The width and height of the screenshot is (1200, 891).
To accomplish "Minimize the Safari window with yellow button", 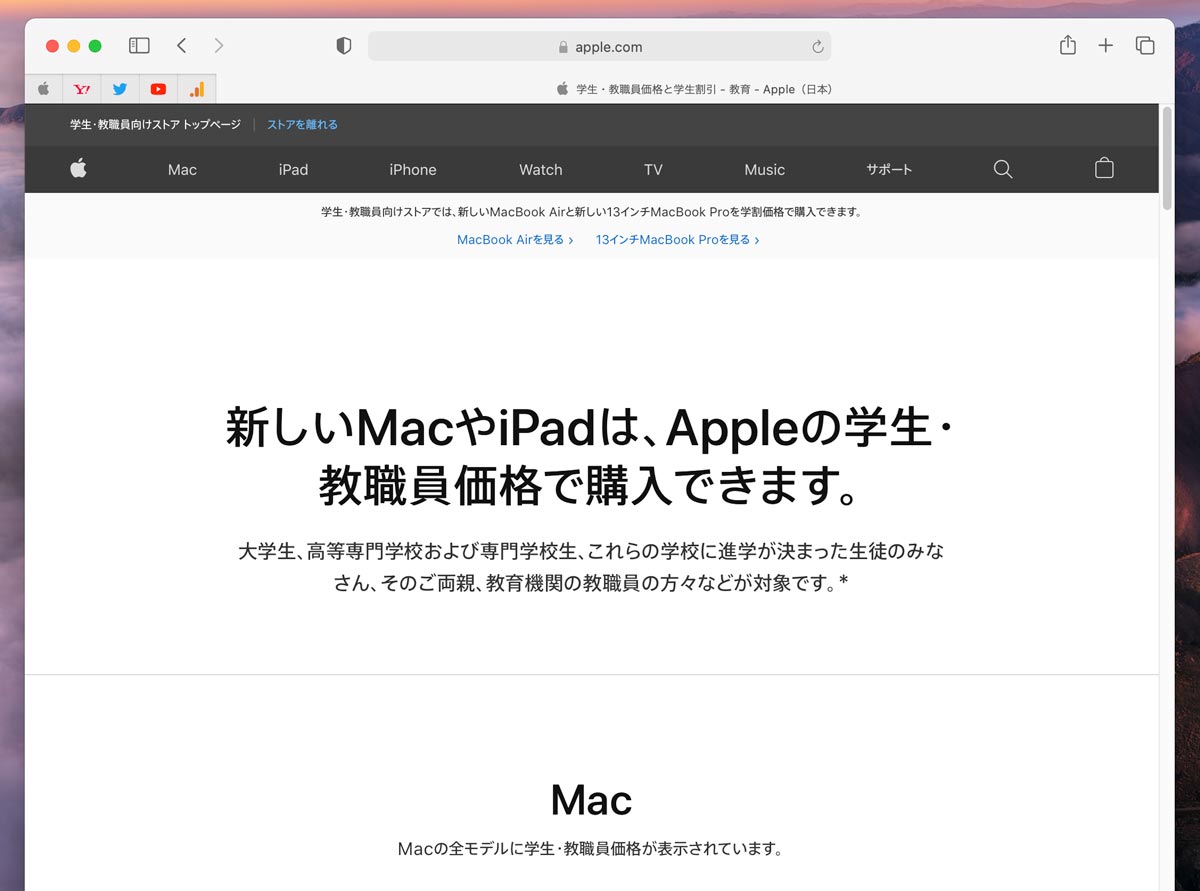I will click(74, 46).
